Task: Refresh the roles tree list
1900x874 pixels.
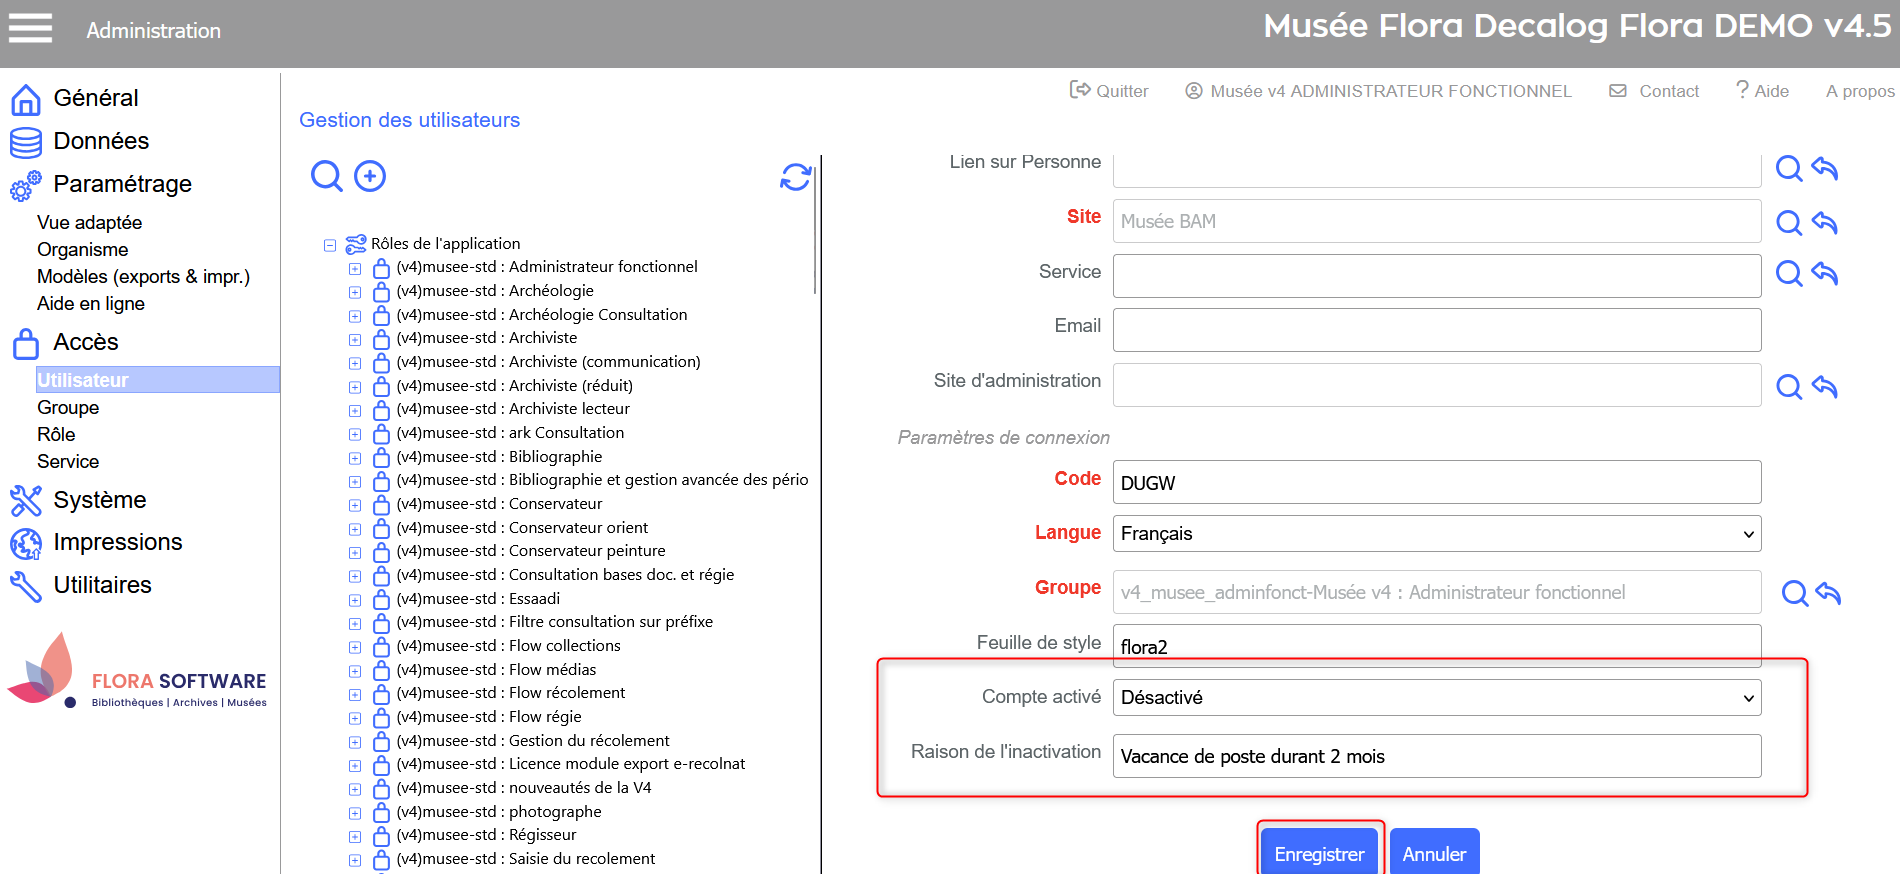Action: coord(795,177)
